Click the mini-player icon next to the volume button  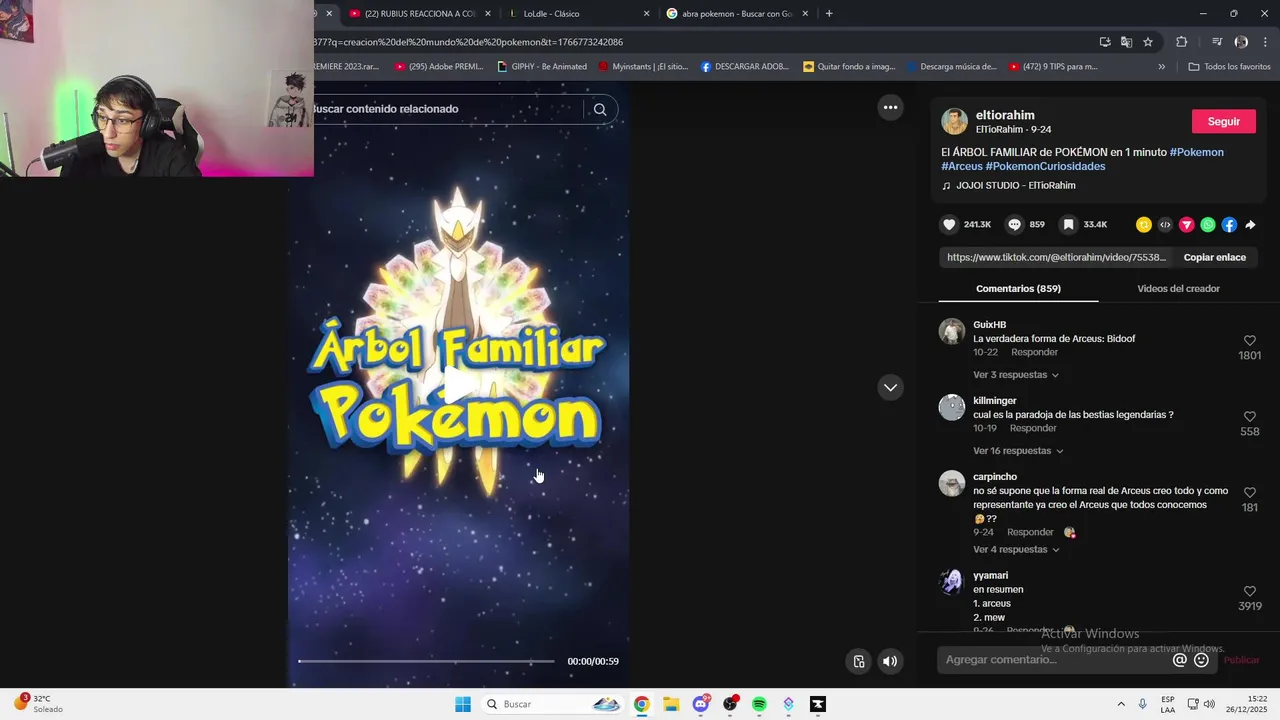[858, 661]
